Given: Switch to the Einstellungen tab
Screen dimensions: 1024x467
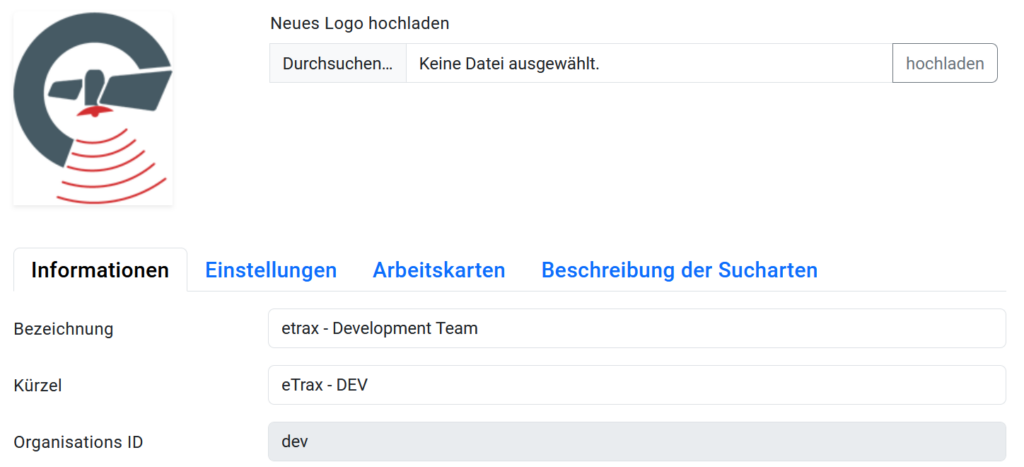Looking at the screenshot, I should point(271,270).
